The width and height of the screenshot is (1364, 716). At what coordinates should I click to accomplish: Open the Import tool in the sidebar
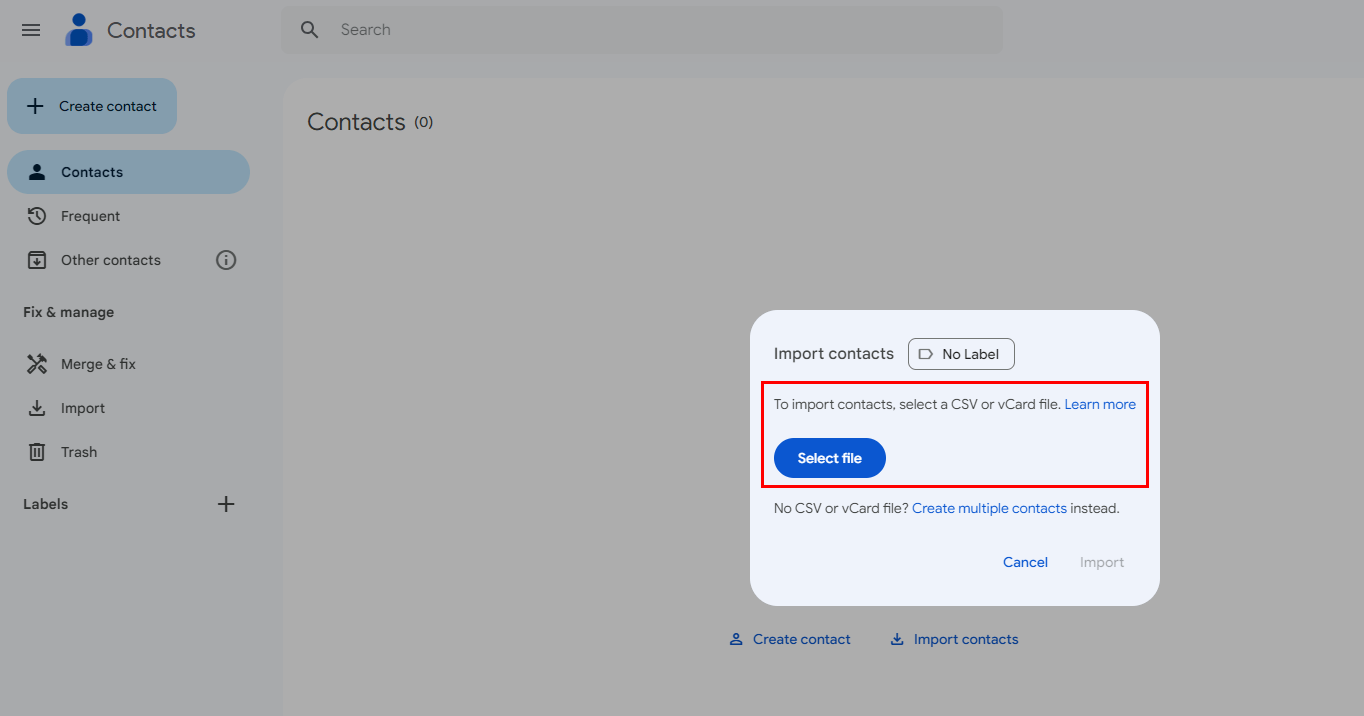83,407
